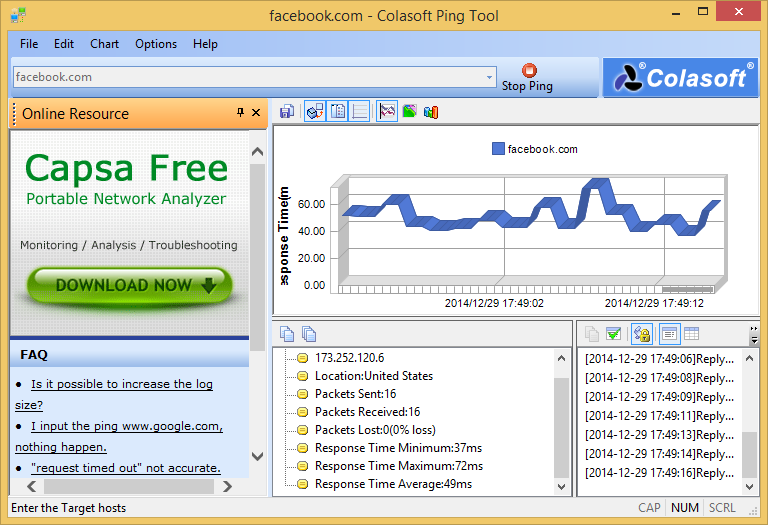Viewport: 768px width, 525px height.
Task: Expand the target host dropdown arrow
Action: coord(489,77)
